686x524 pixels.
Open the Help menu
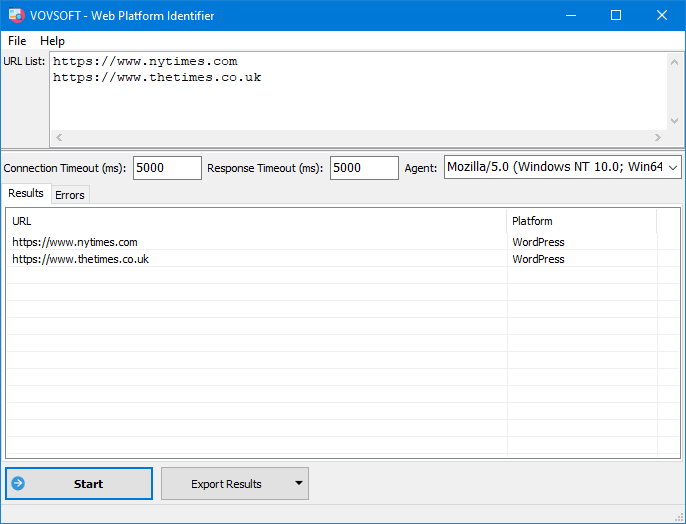(52, 41)
